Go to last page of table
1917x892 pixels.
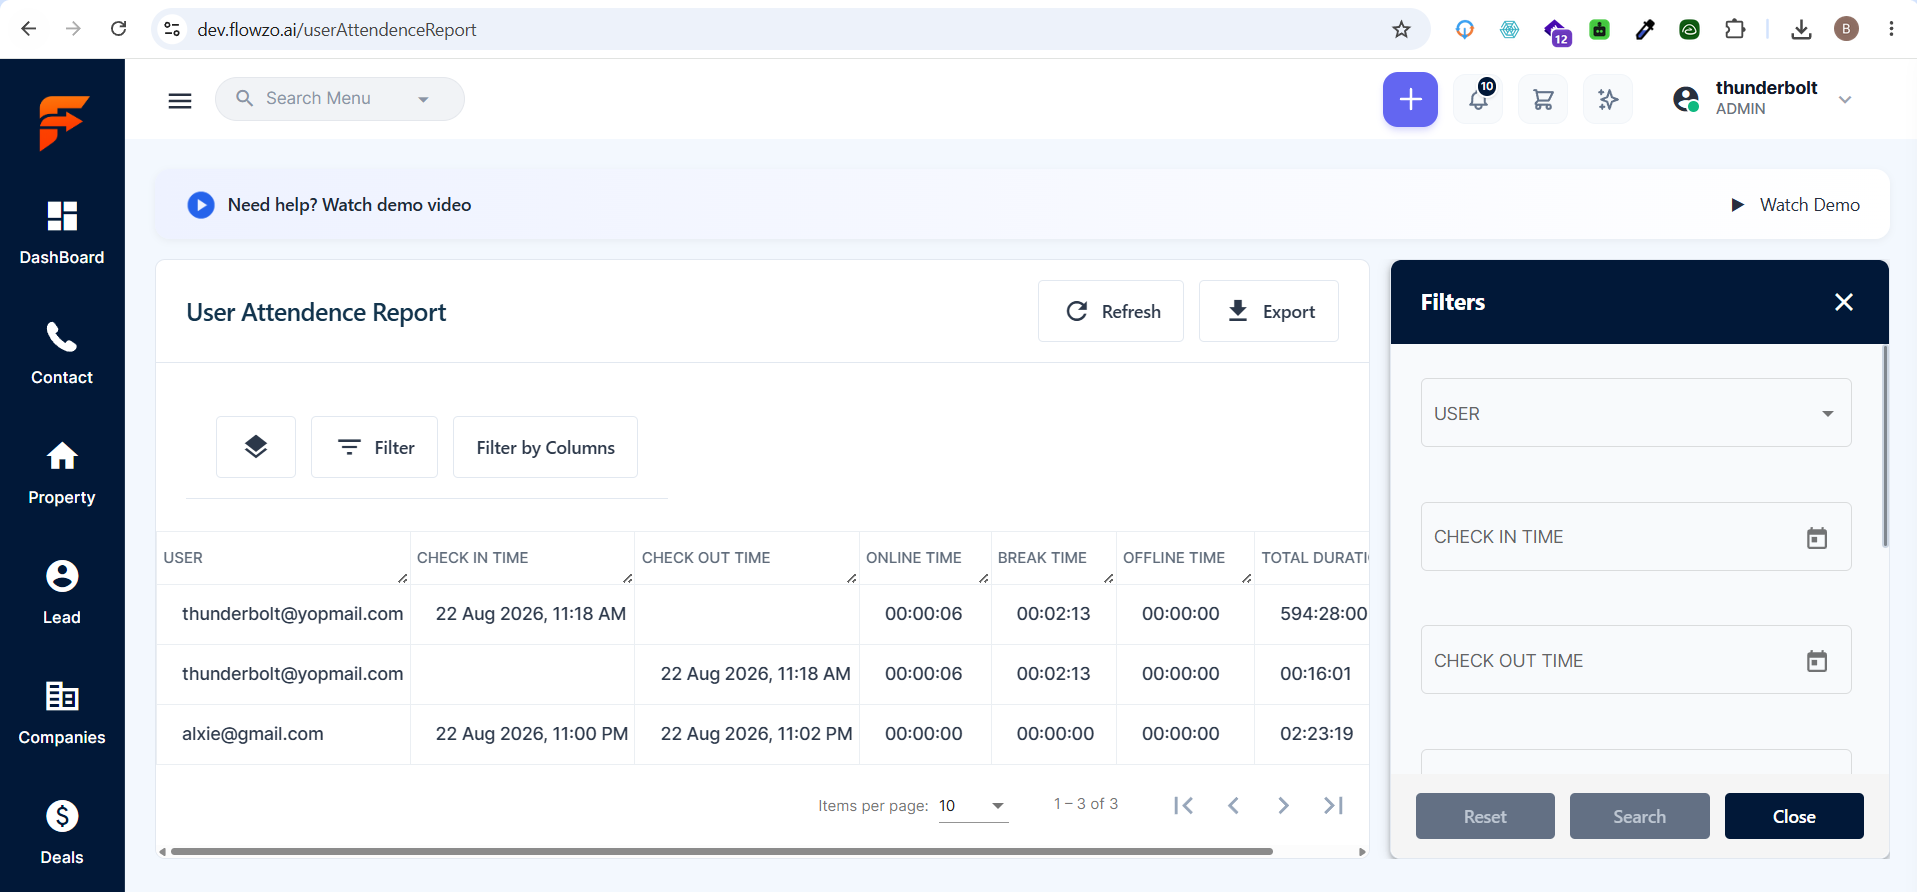point(1334,805)
